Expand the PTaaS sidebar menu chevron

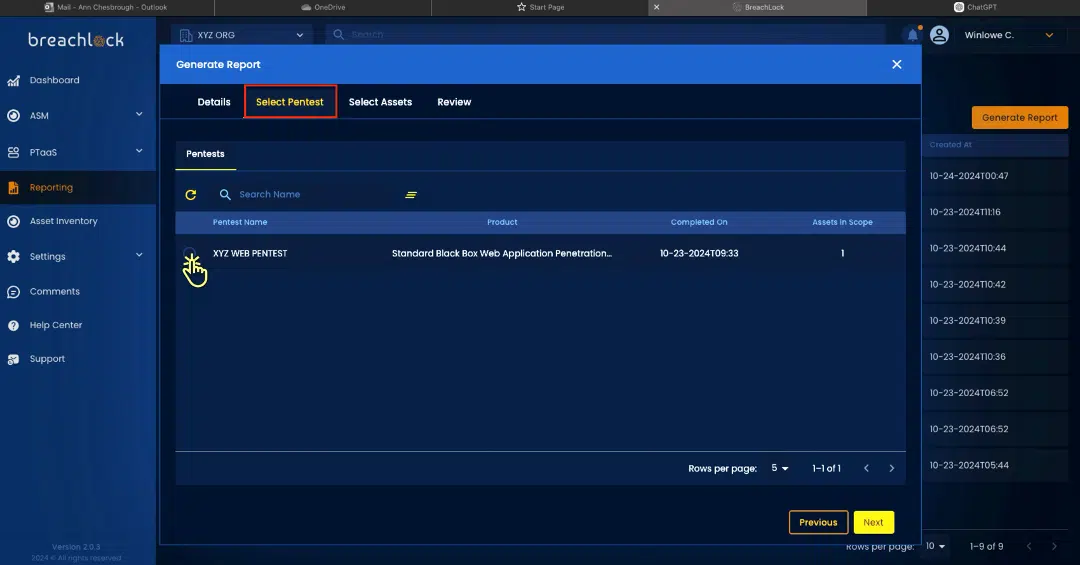point(139,151)
